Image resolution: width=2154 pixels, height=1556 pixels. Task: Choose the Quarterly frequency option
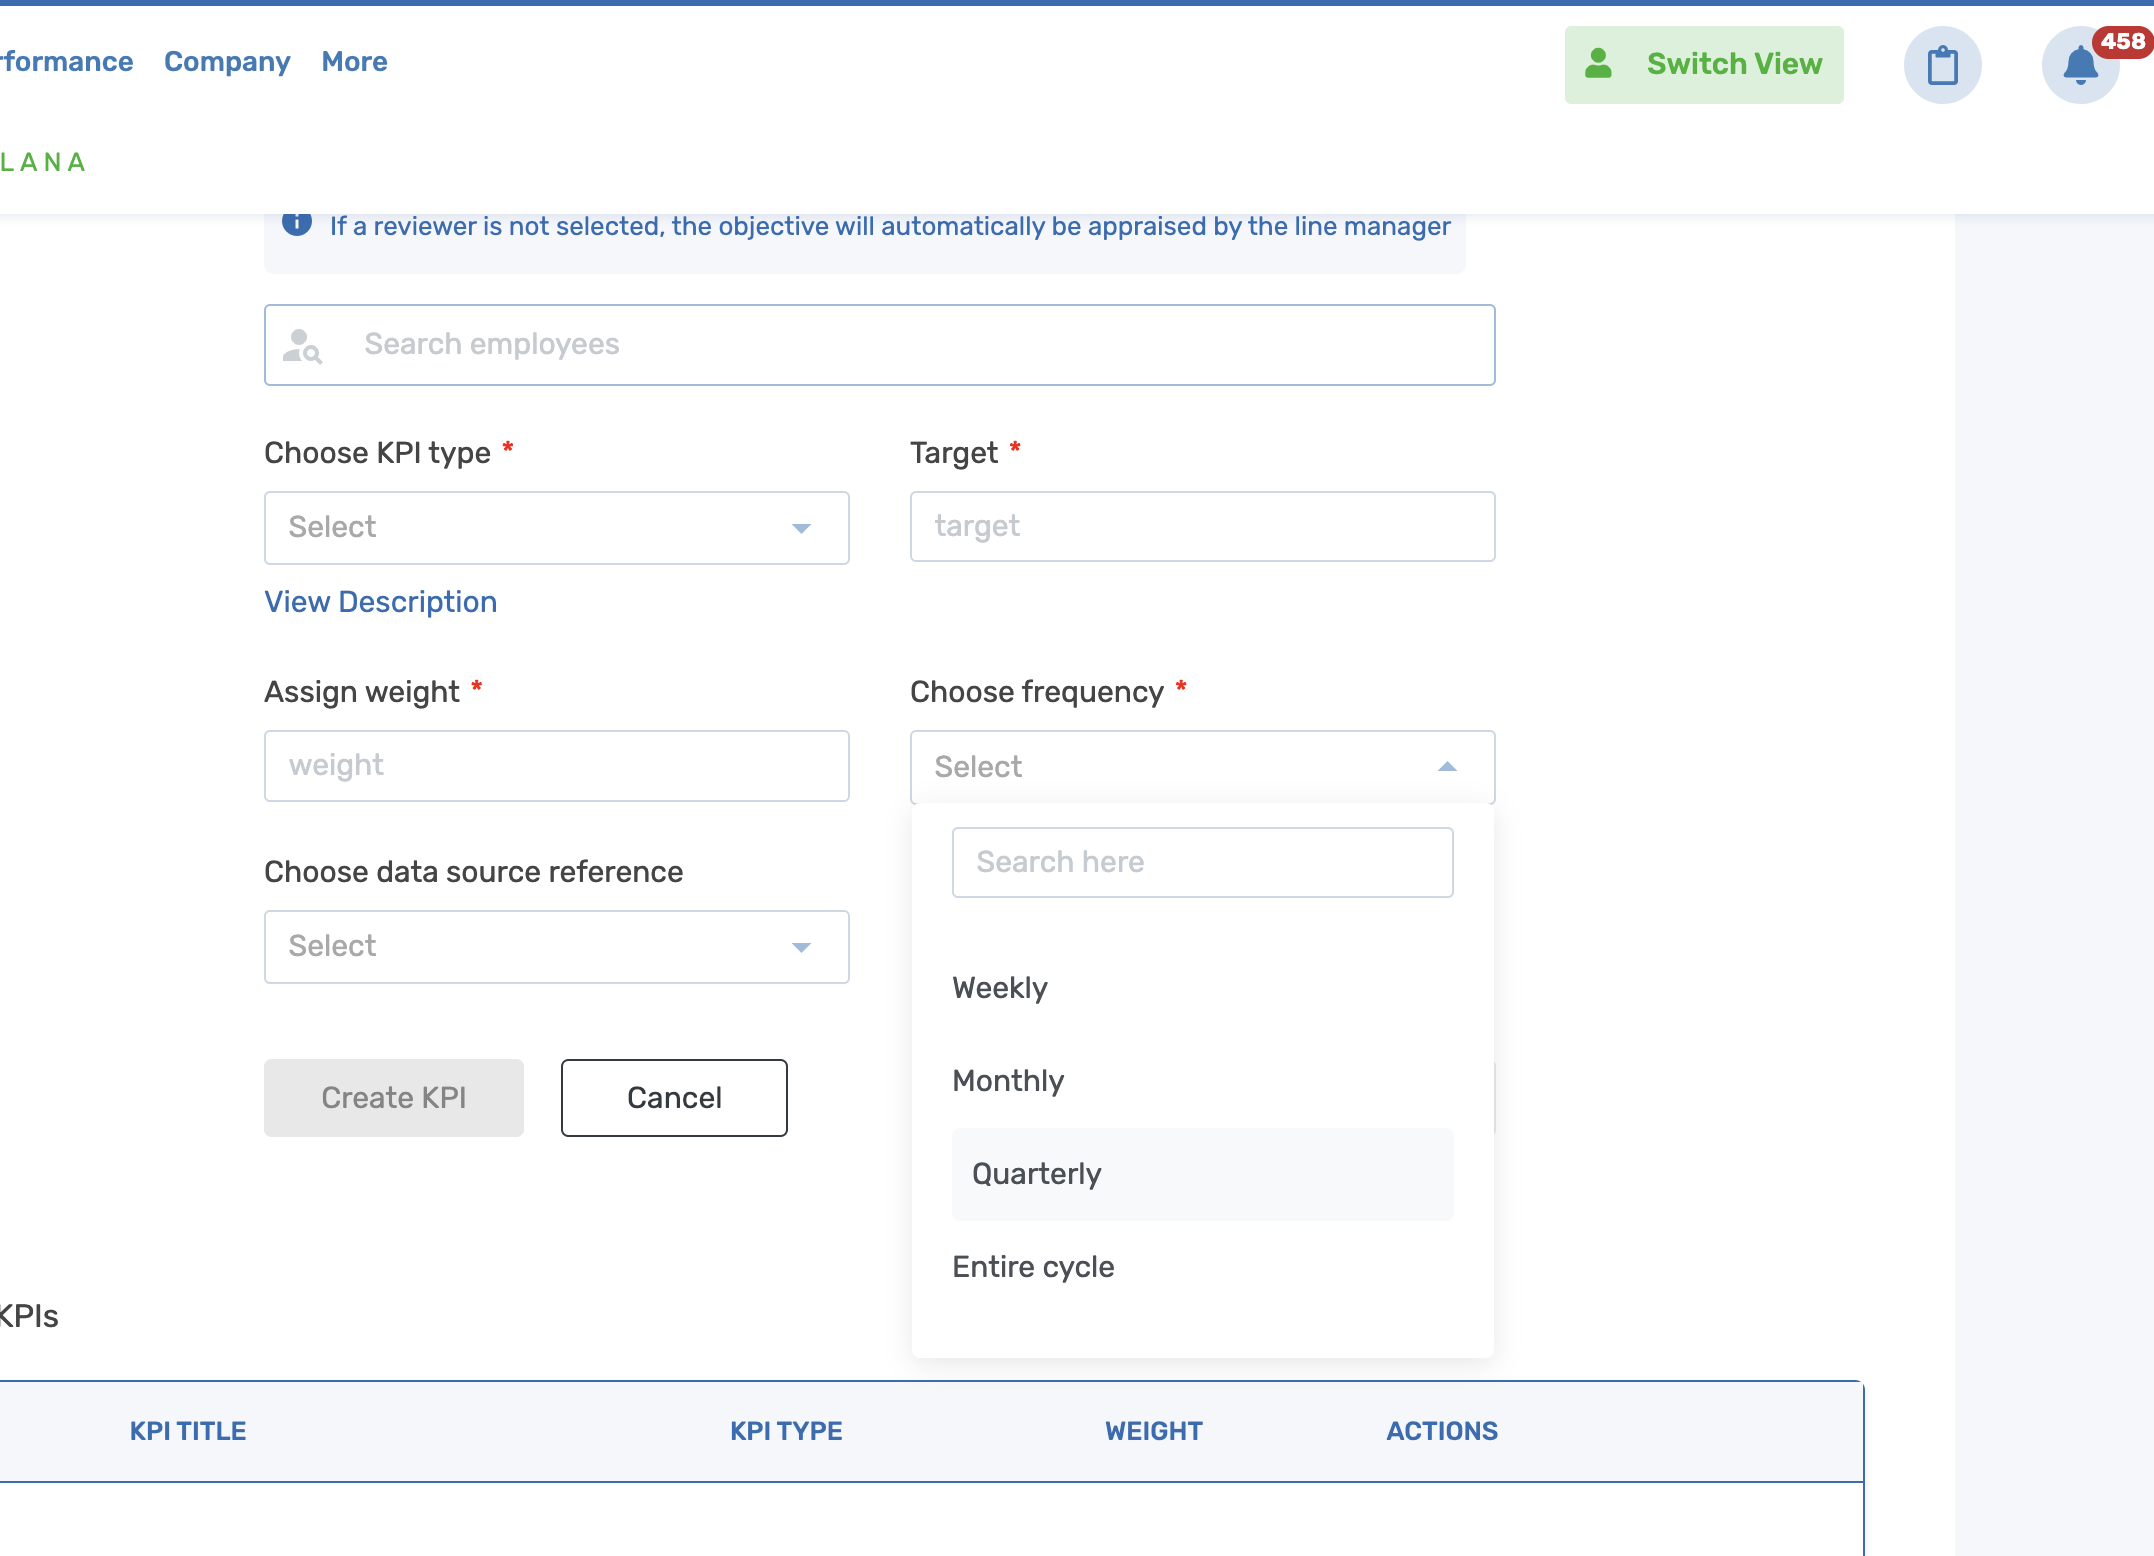pos(1037,1174)
